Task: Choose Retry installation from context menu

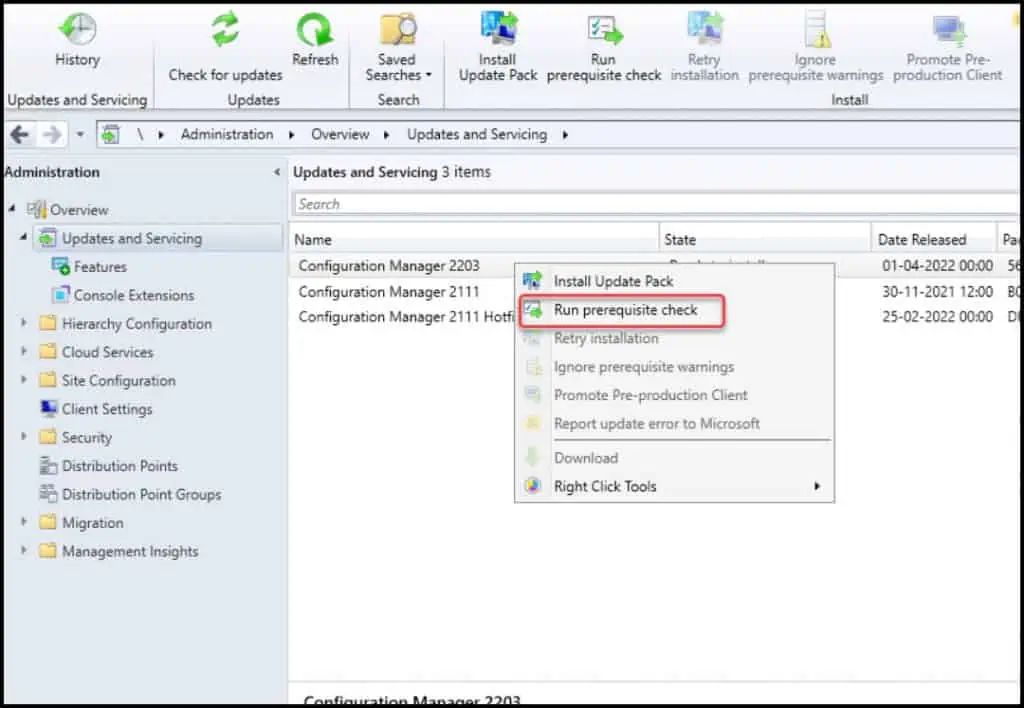Action: [x=674, y=338]
